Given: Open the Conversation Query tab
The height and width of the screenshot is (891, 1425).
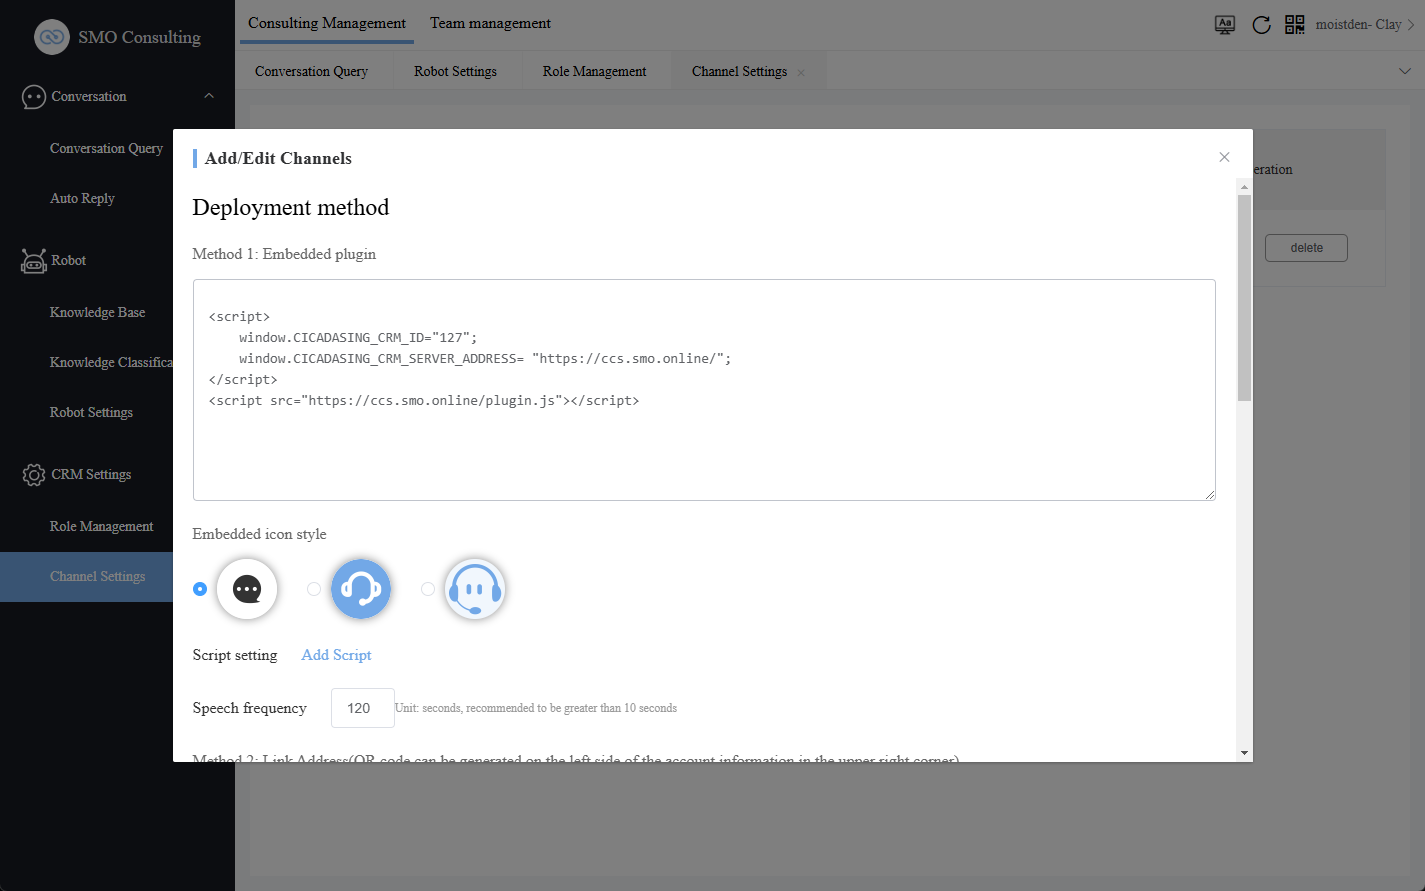Looking at the screenshot, I should (x=311, y=71).
